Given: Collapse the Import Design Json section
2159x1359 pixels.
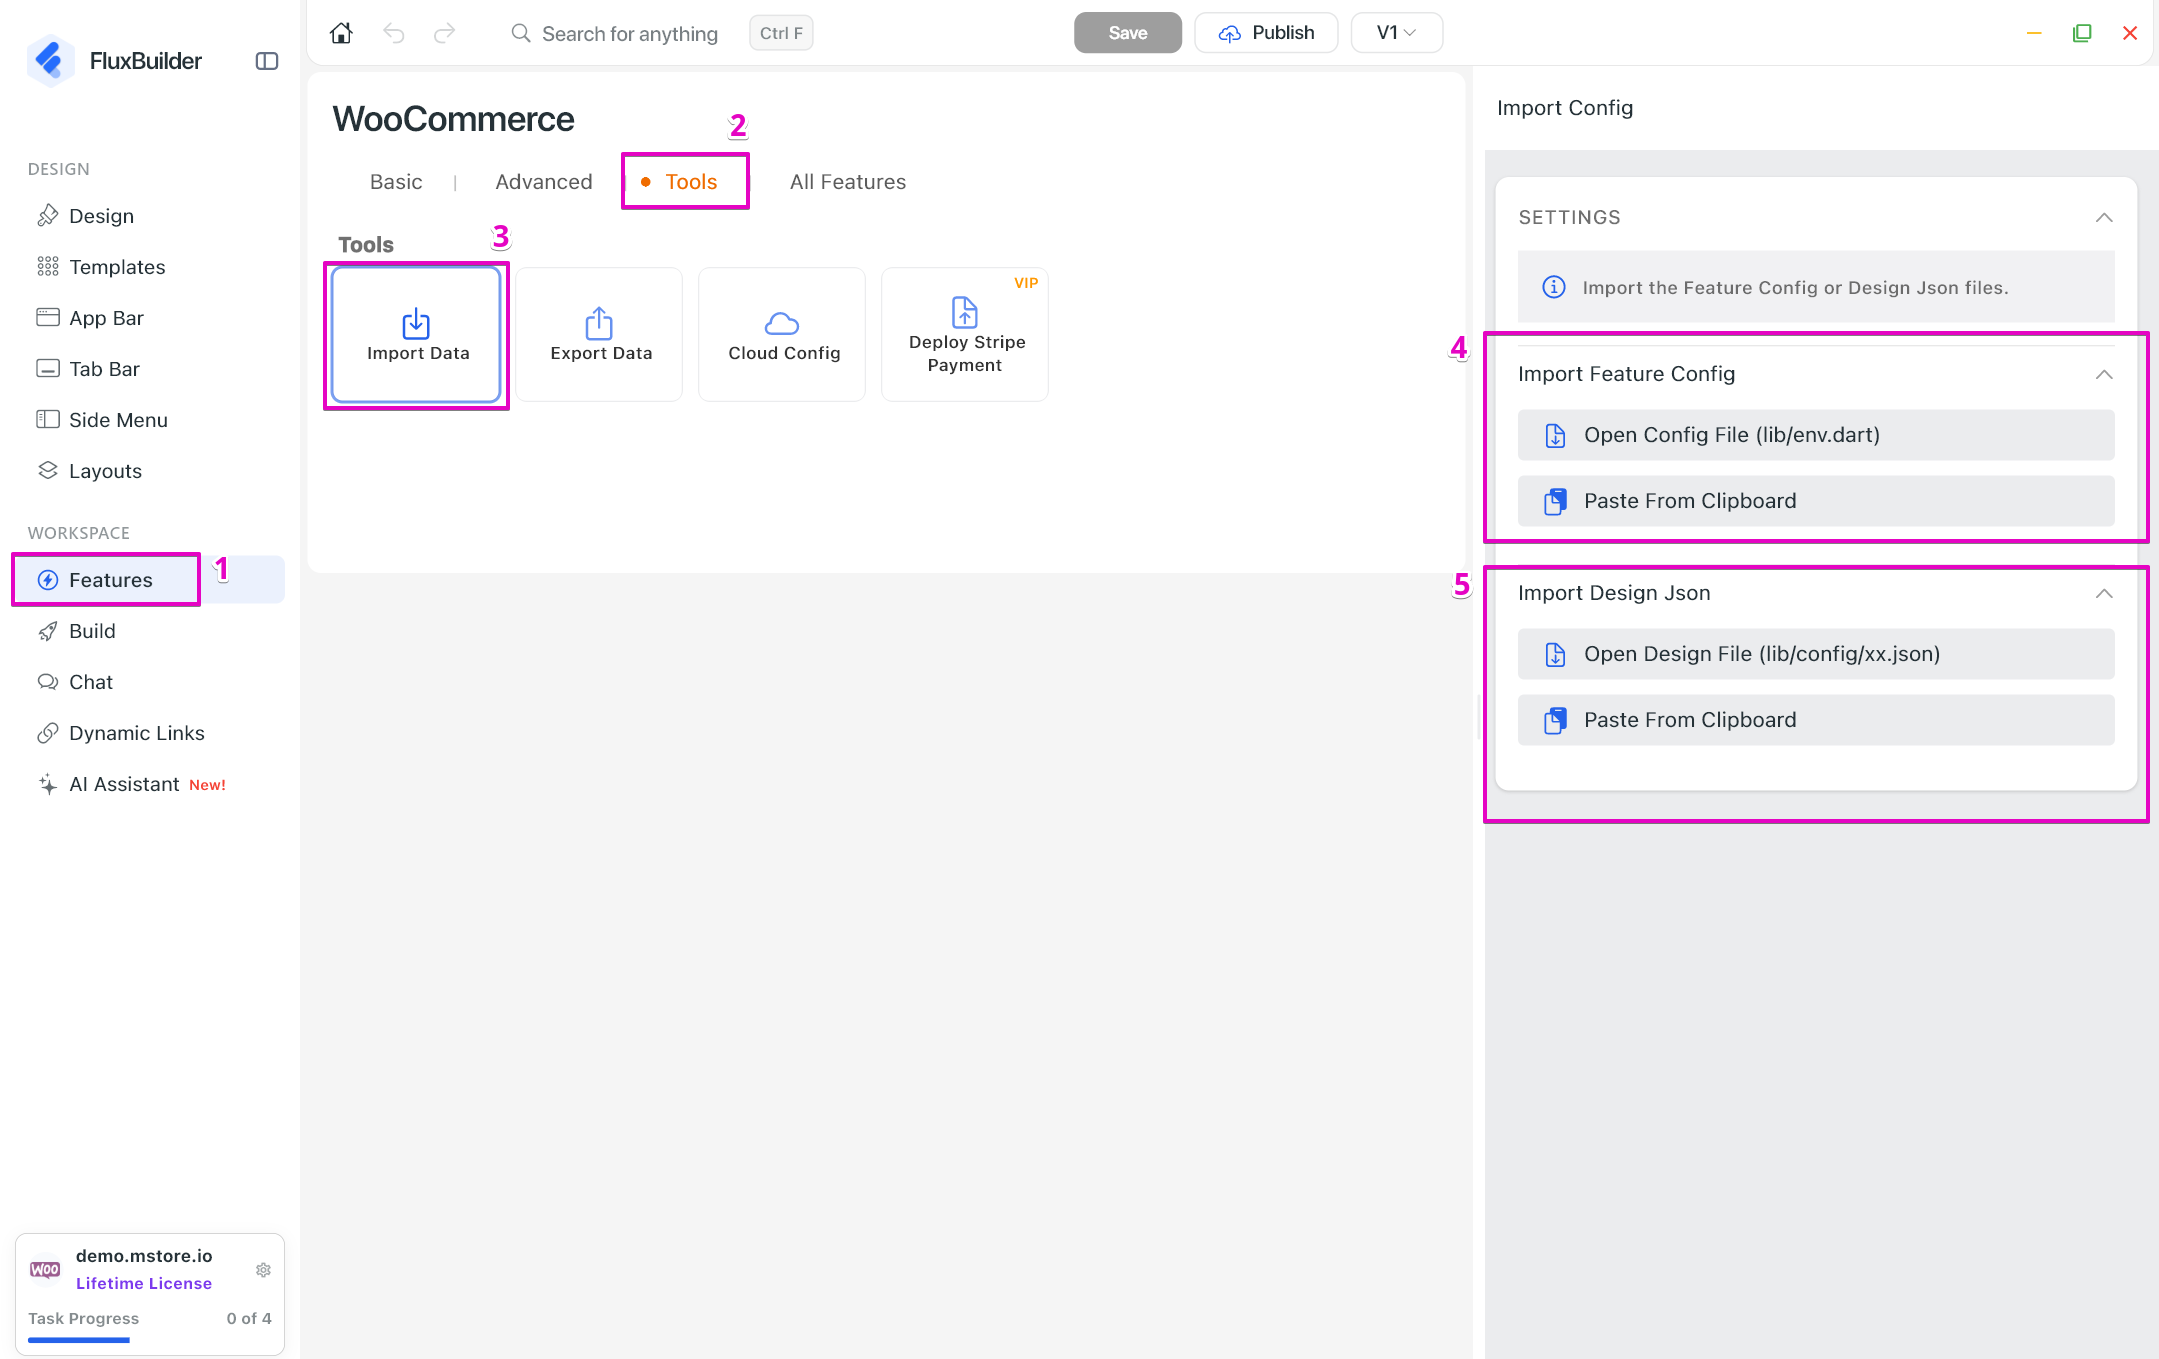Looking at the screenshot, I should [2104, 593].
